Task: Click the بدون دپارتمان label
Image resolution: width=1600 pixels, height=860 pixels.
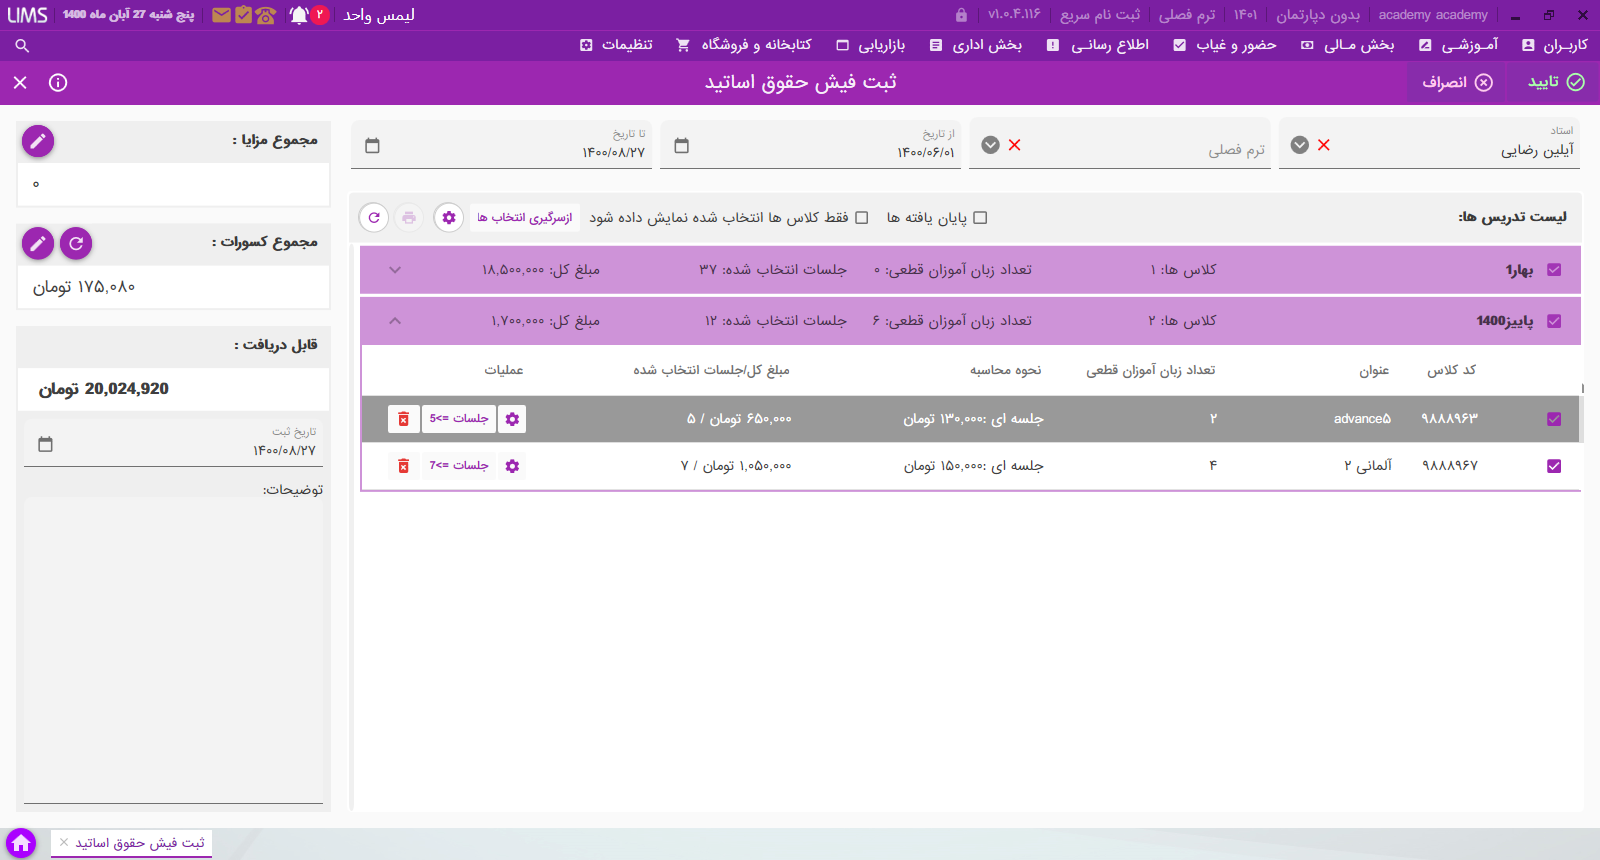Action: click(x=1318, y=15)
